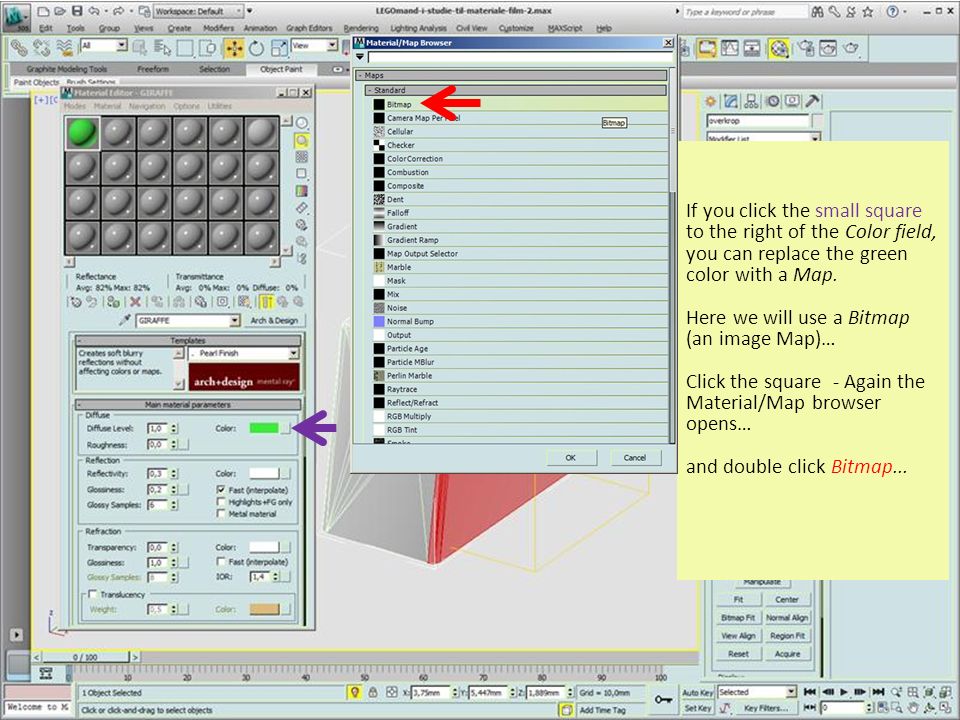This screenshot has width=960, height=720.
Task: Open the Help question mark icon
Action: tap(893, 11)
